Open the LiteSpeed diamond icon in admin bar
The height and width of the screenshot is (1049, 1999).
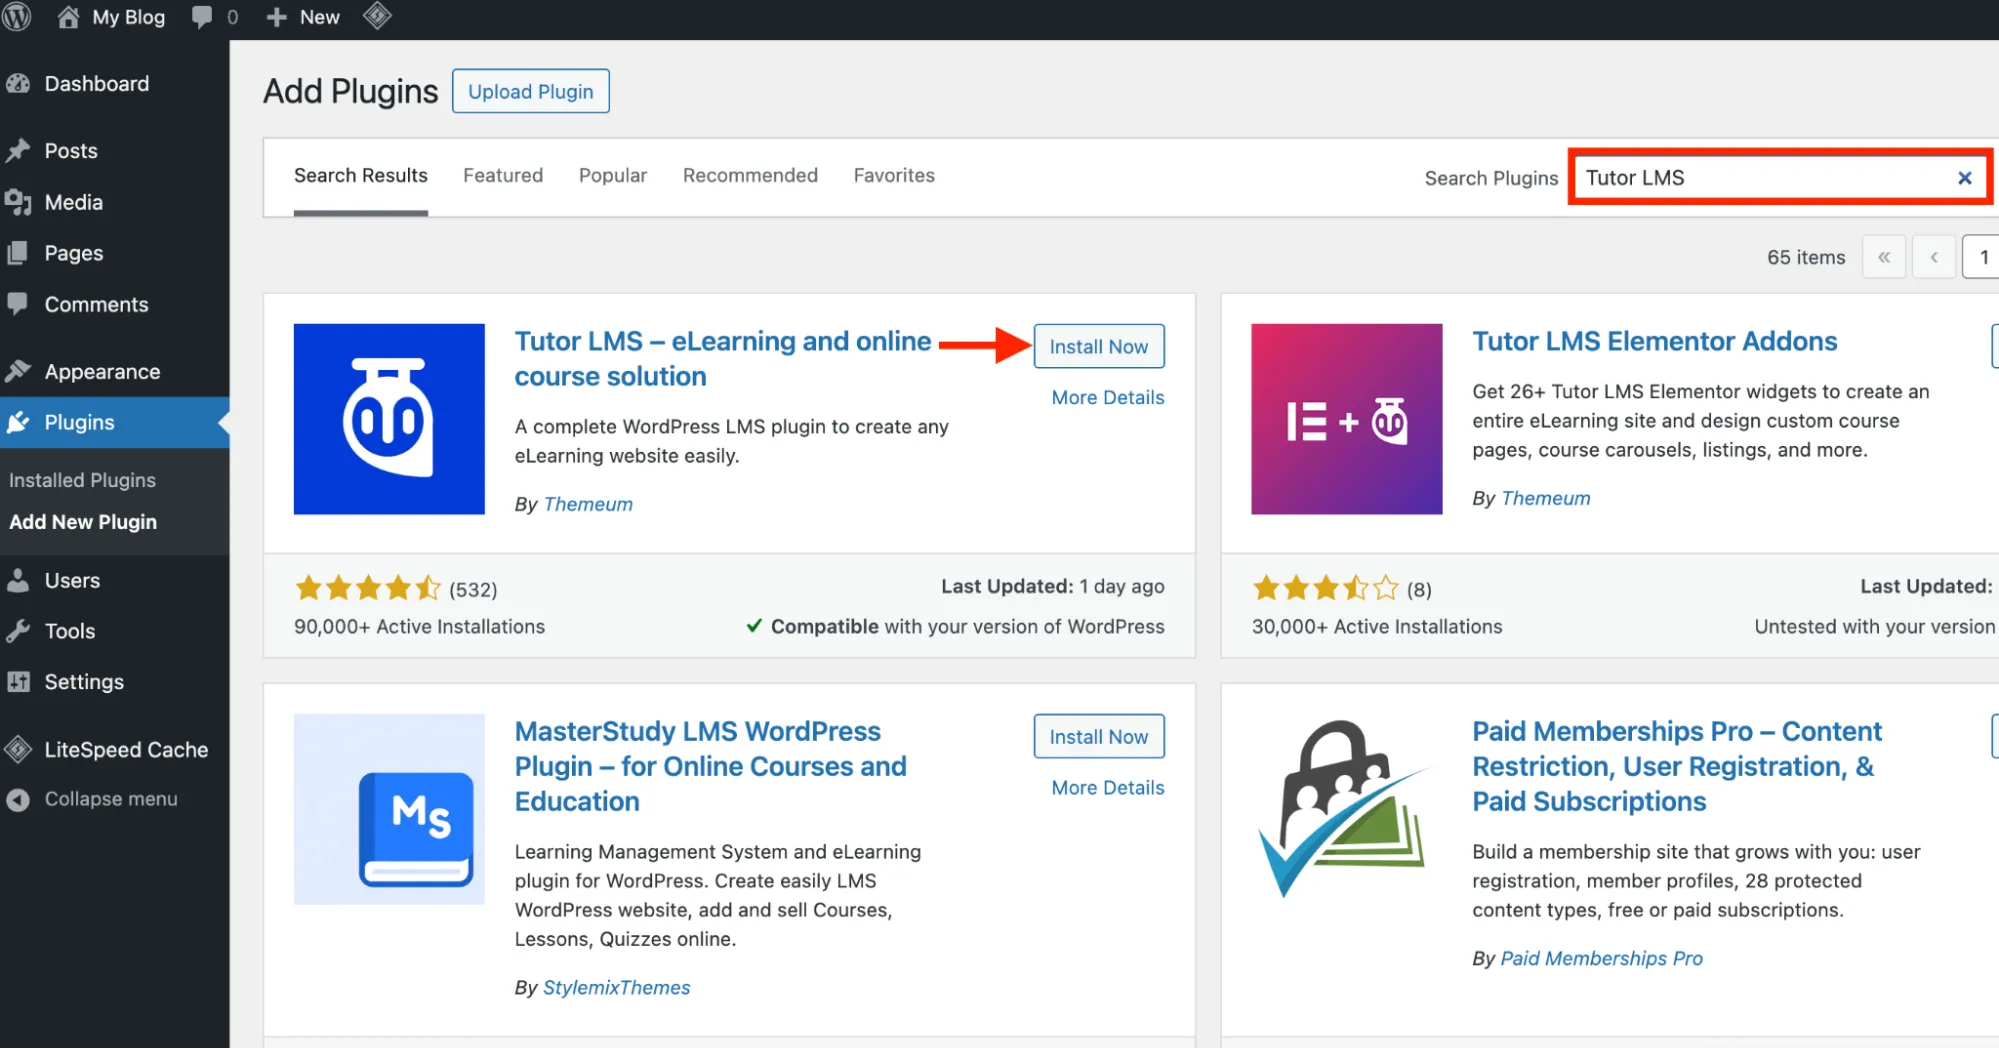pos(377,16)
